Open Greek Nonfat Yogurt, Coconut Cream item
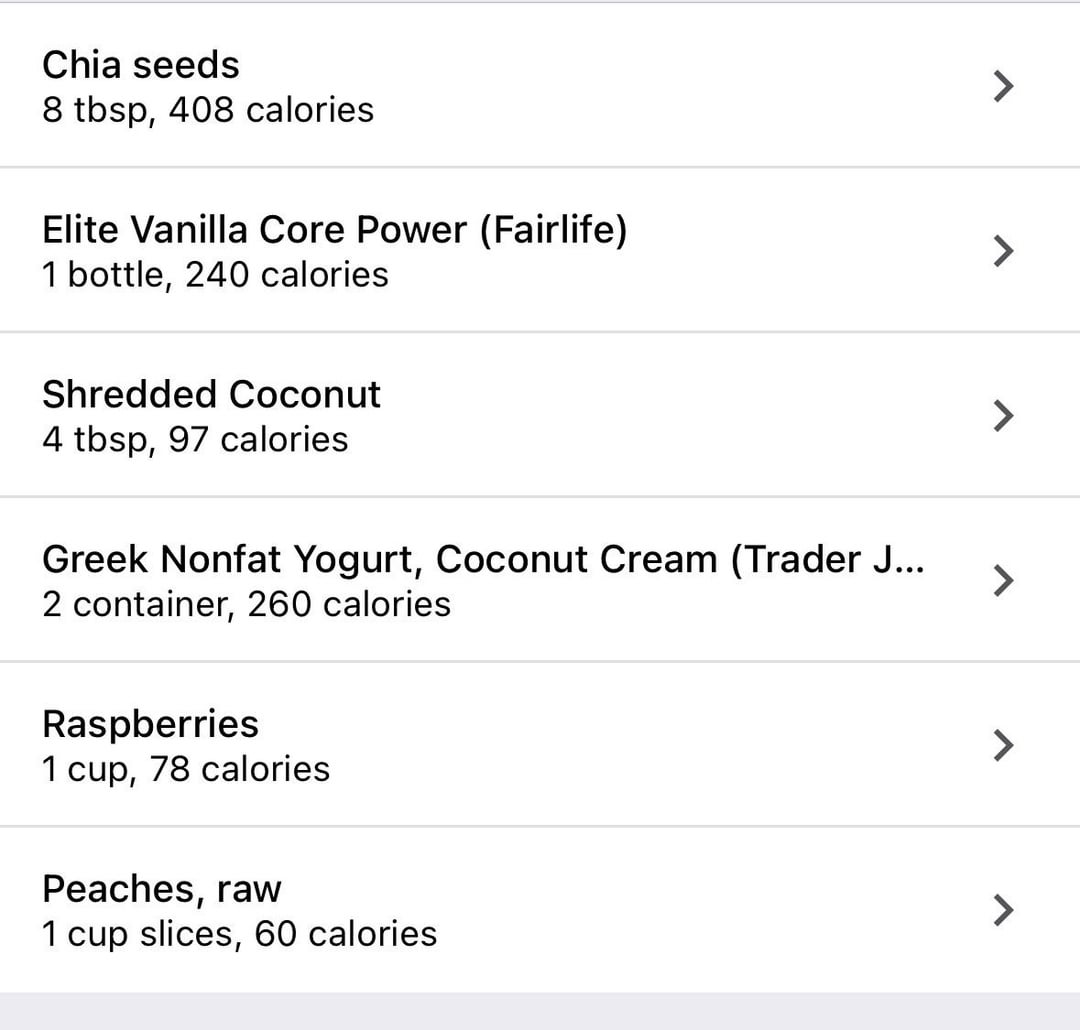This screenshot has height=1030, width=1080. (483, 559)
